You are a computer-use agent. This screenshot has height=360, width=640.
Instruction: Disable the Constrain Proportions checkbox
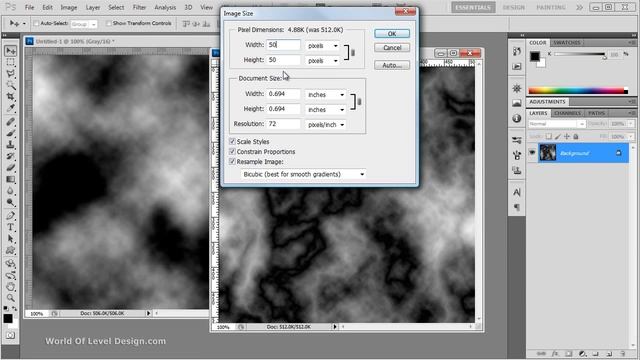(232, 151)
